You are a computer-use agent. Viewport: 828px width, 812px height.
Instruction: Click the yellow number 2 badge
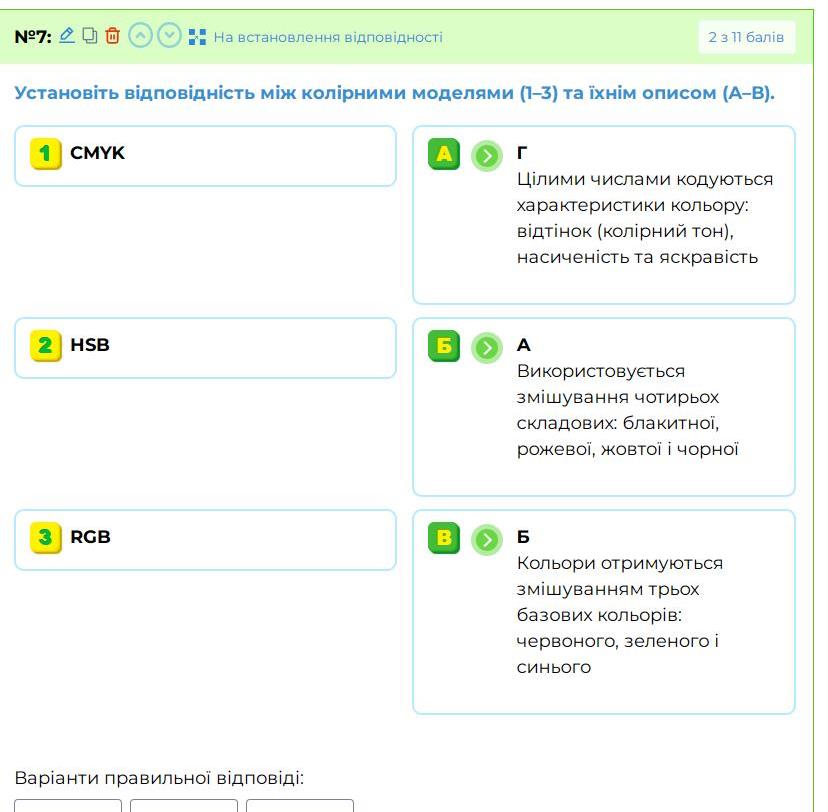[x=45, y=346]
